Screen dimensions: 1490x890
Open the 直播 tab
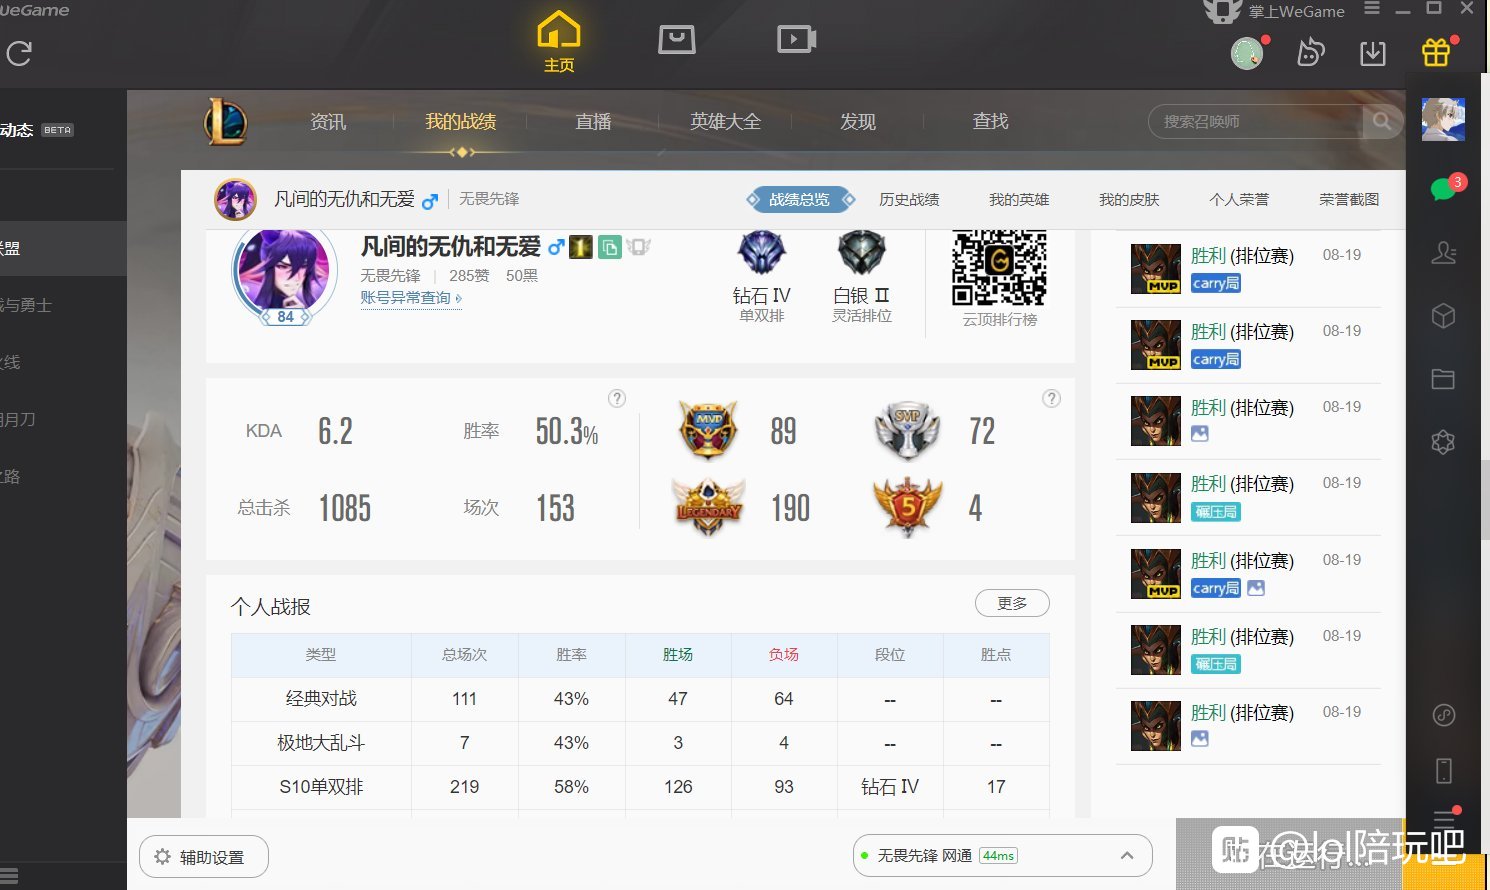pyautogui.click(x=593, y=121)
